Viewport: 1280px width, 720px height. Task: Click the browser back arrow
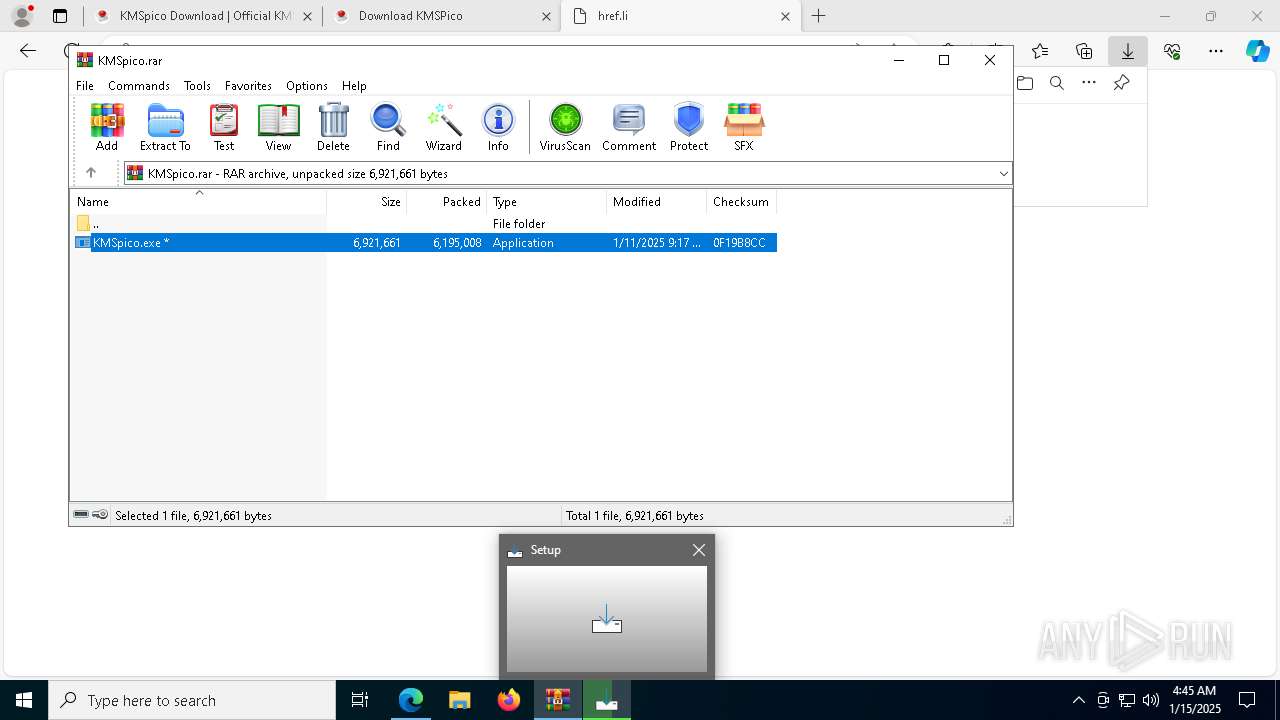(28, 51)
